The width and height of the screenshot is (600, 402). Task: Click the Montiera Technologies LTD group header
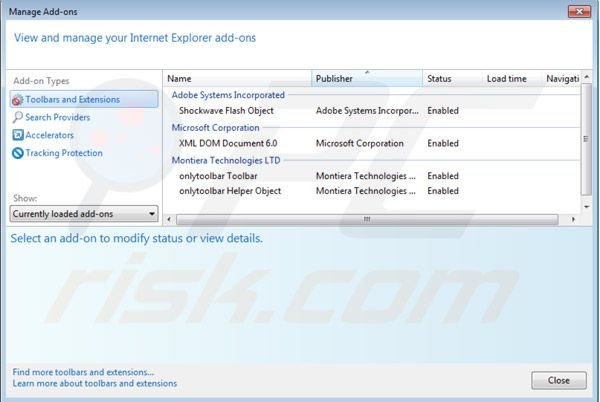click(226, 160)
